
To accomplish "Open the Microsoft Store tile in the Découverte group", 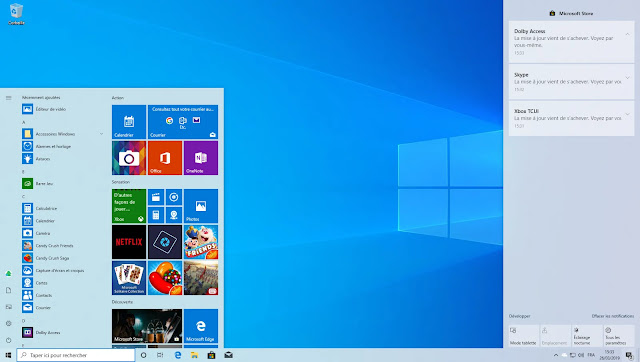I will 147,326.
